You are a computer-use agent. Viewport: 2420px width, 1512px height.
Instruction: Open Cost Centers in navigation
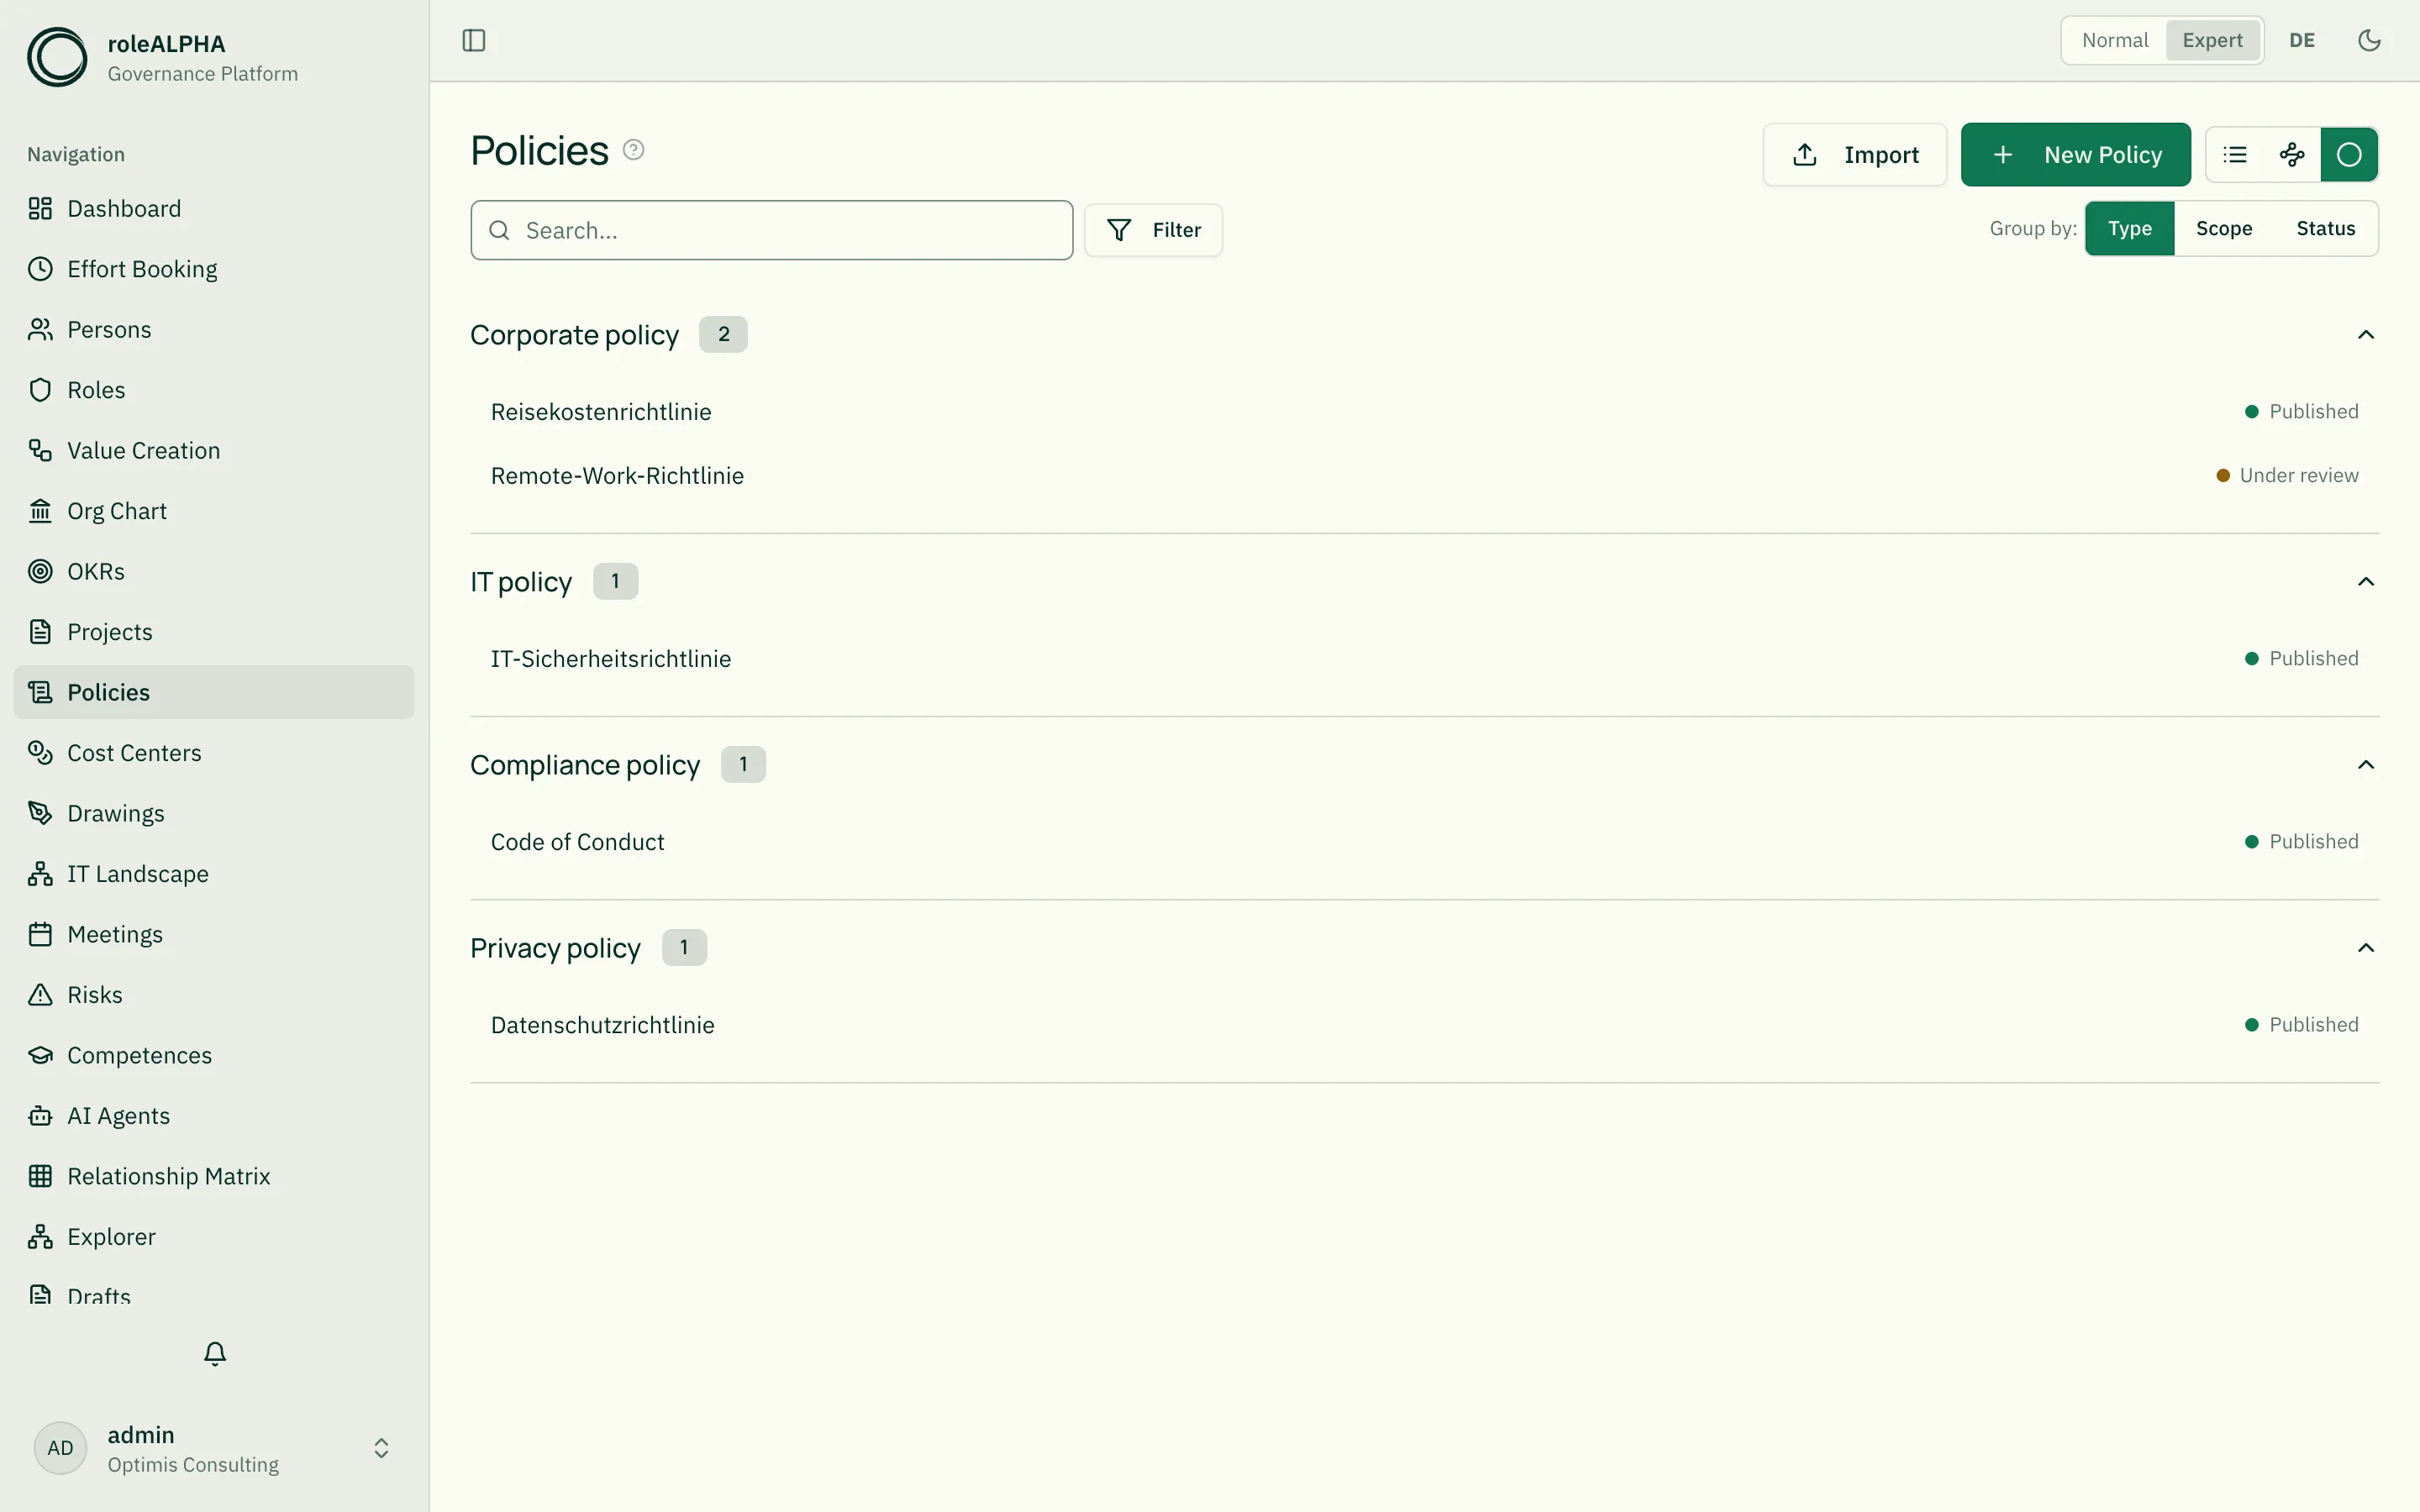click(214, 753)
